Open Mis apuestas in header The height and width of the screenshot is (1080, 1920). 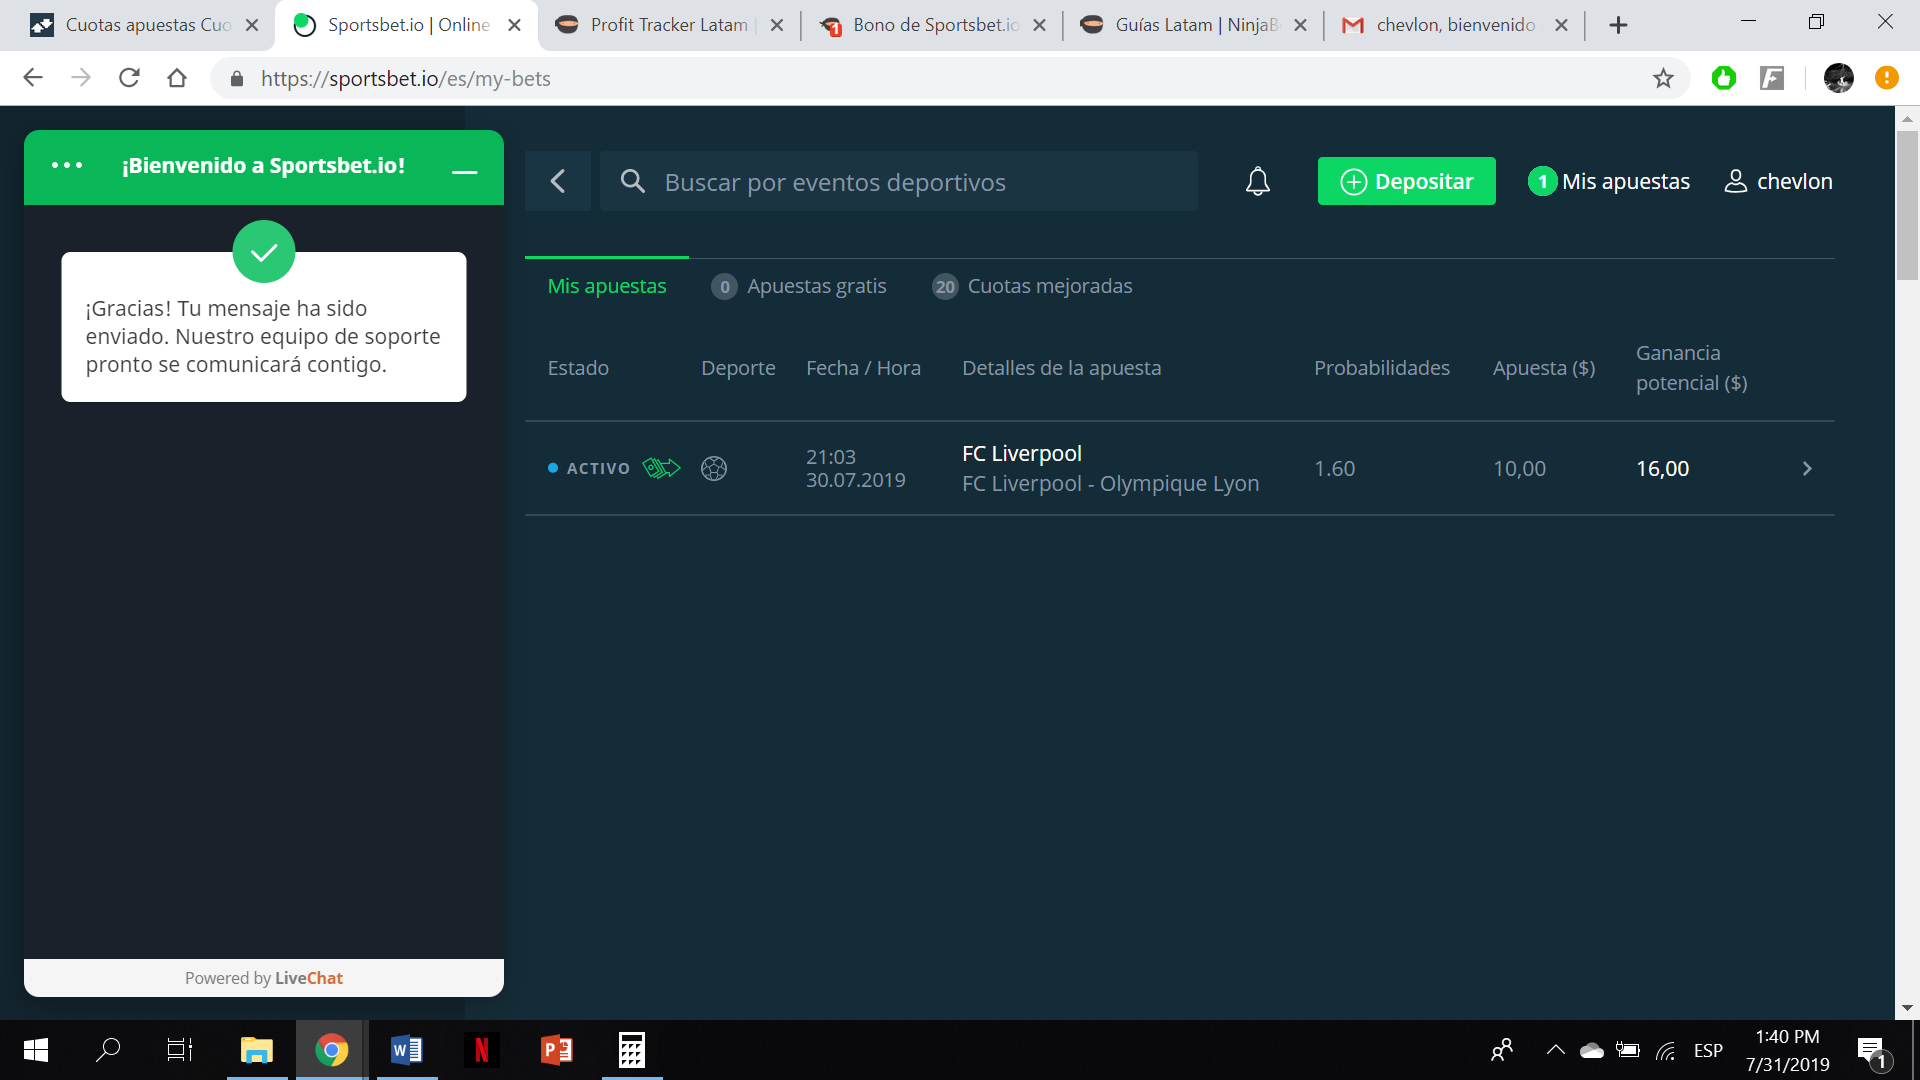[x=1609, y=181]
